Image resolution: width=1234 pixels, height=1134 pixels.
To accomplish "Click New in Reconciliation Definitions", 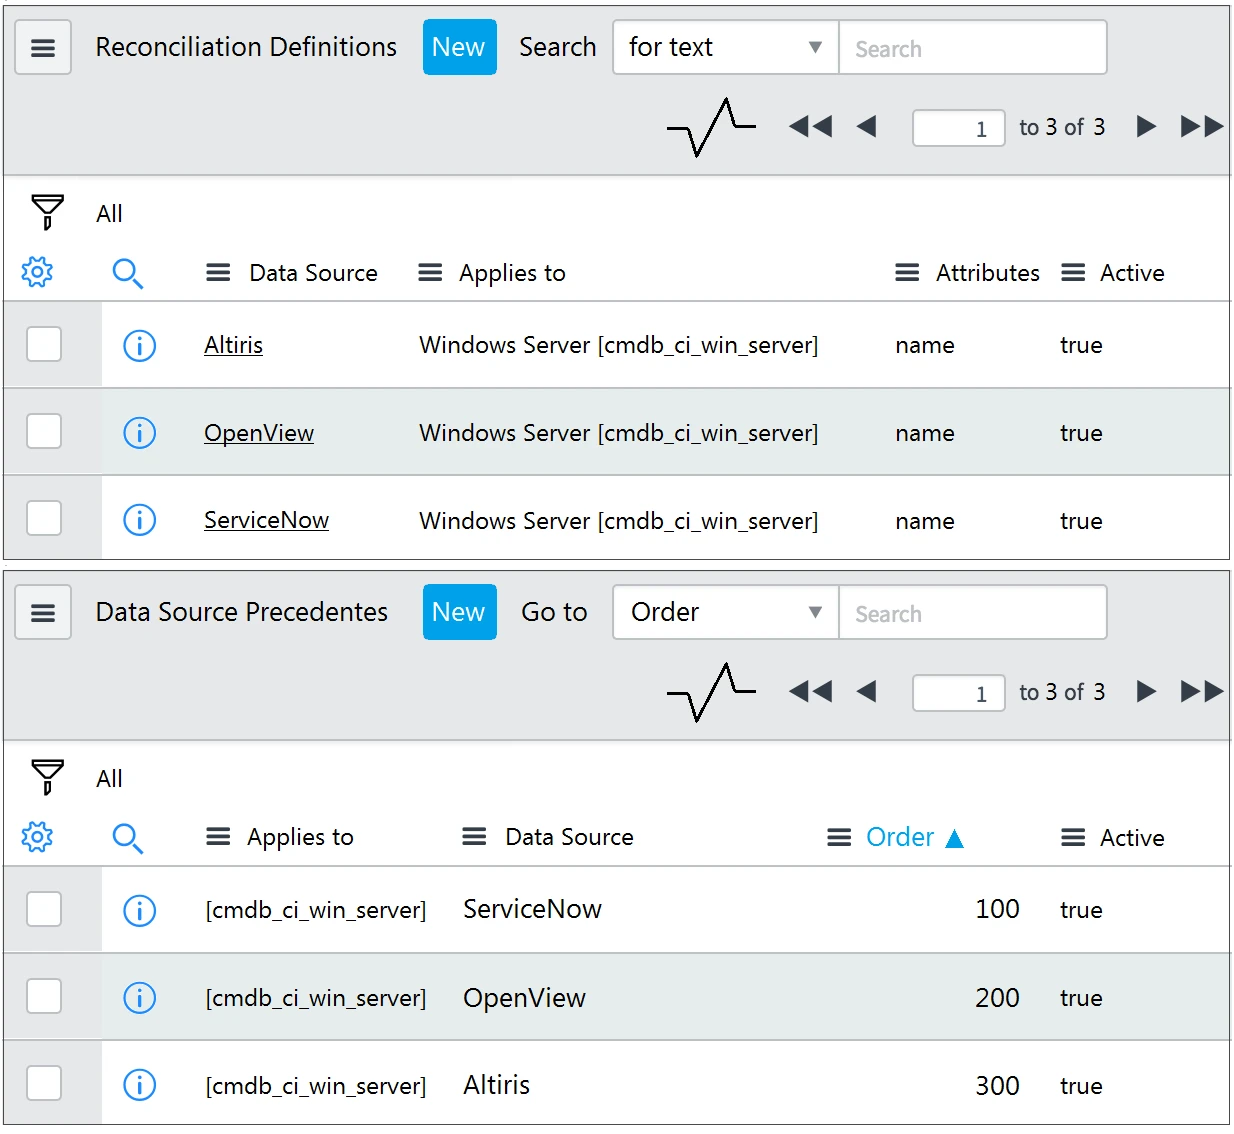I will (x=459, y=48).
